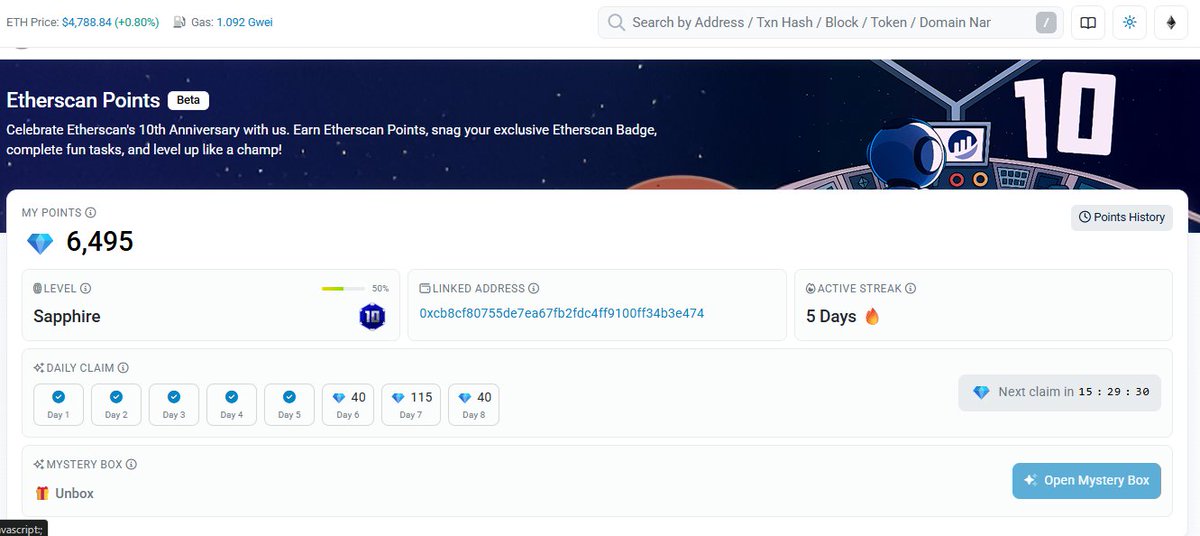Viewport: 1200px width, 536px height.
Task: Click the Mystery Box info icon
Action: [131, 464]
